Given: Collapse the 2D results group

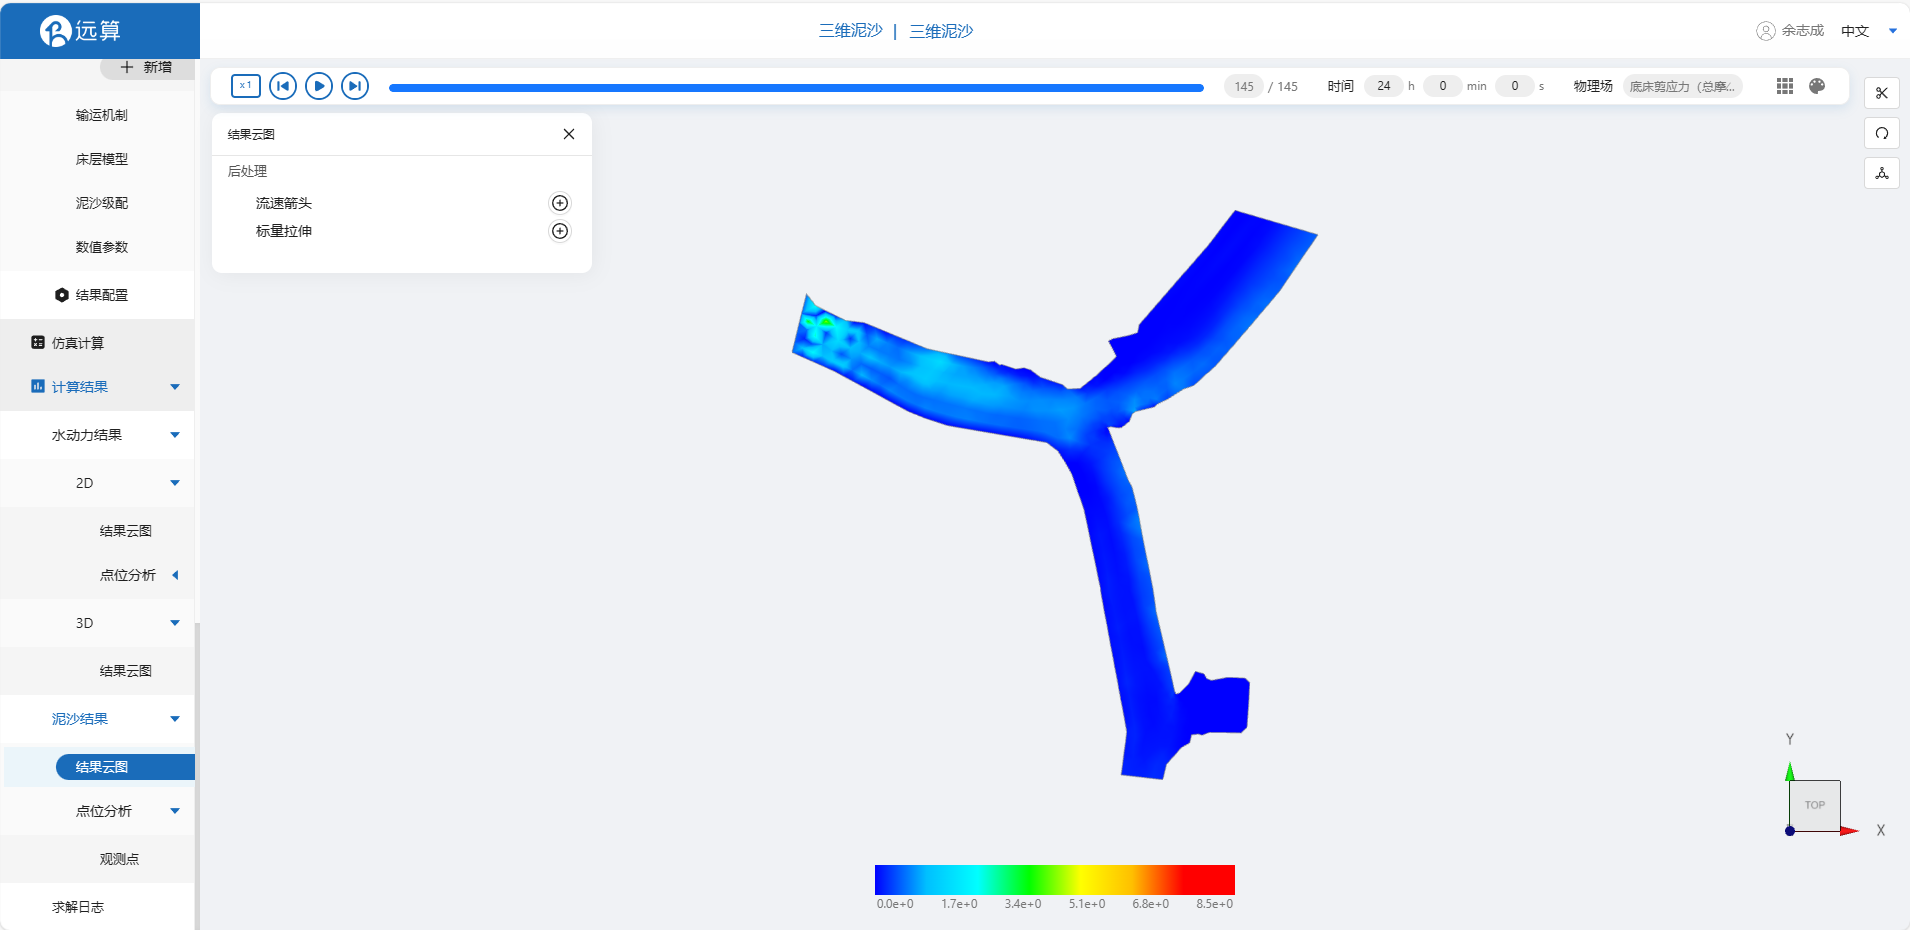Looking at the screenshot, I should click(x=175, y=483).
